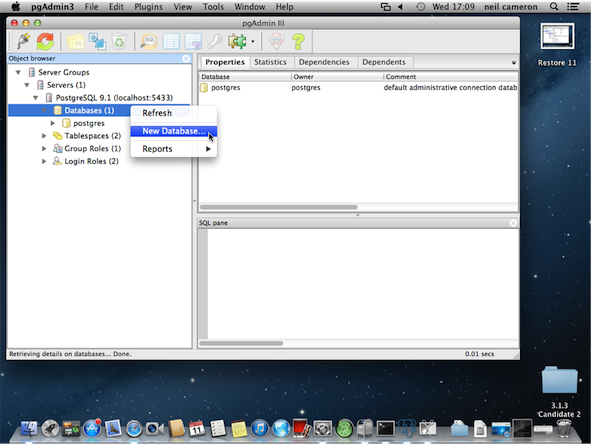Switch to the Dependencies tab
This screenshot has height=444, width=591.
(324, 62)
